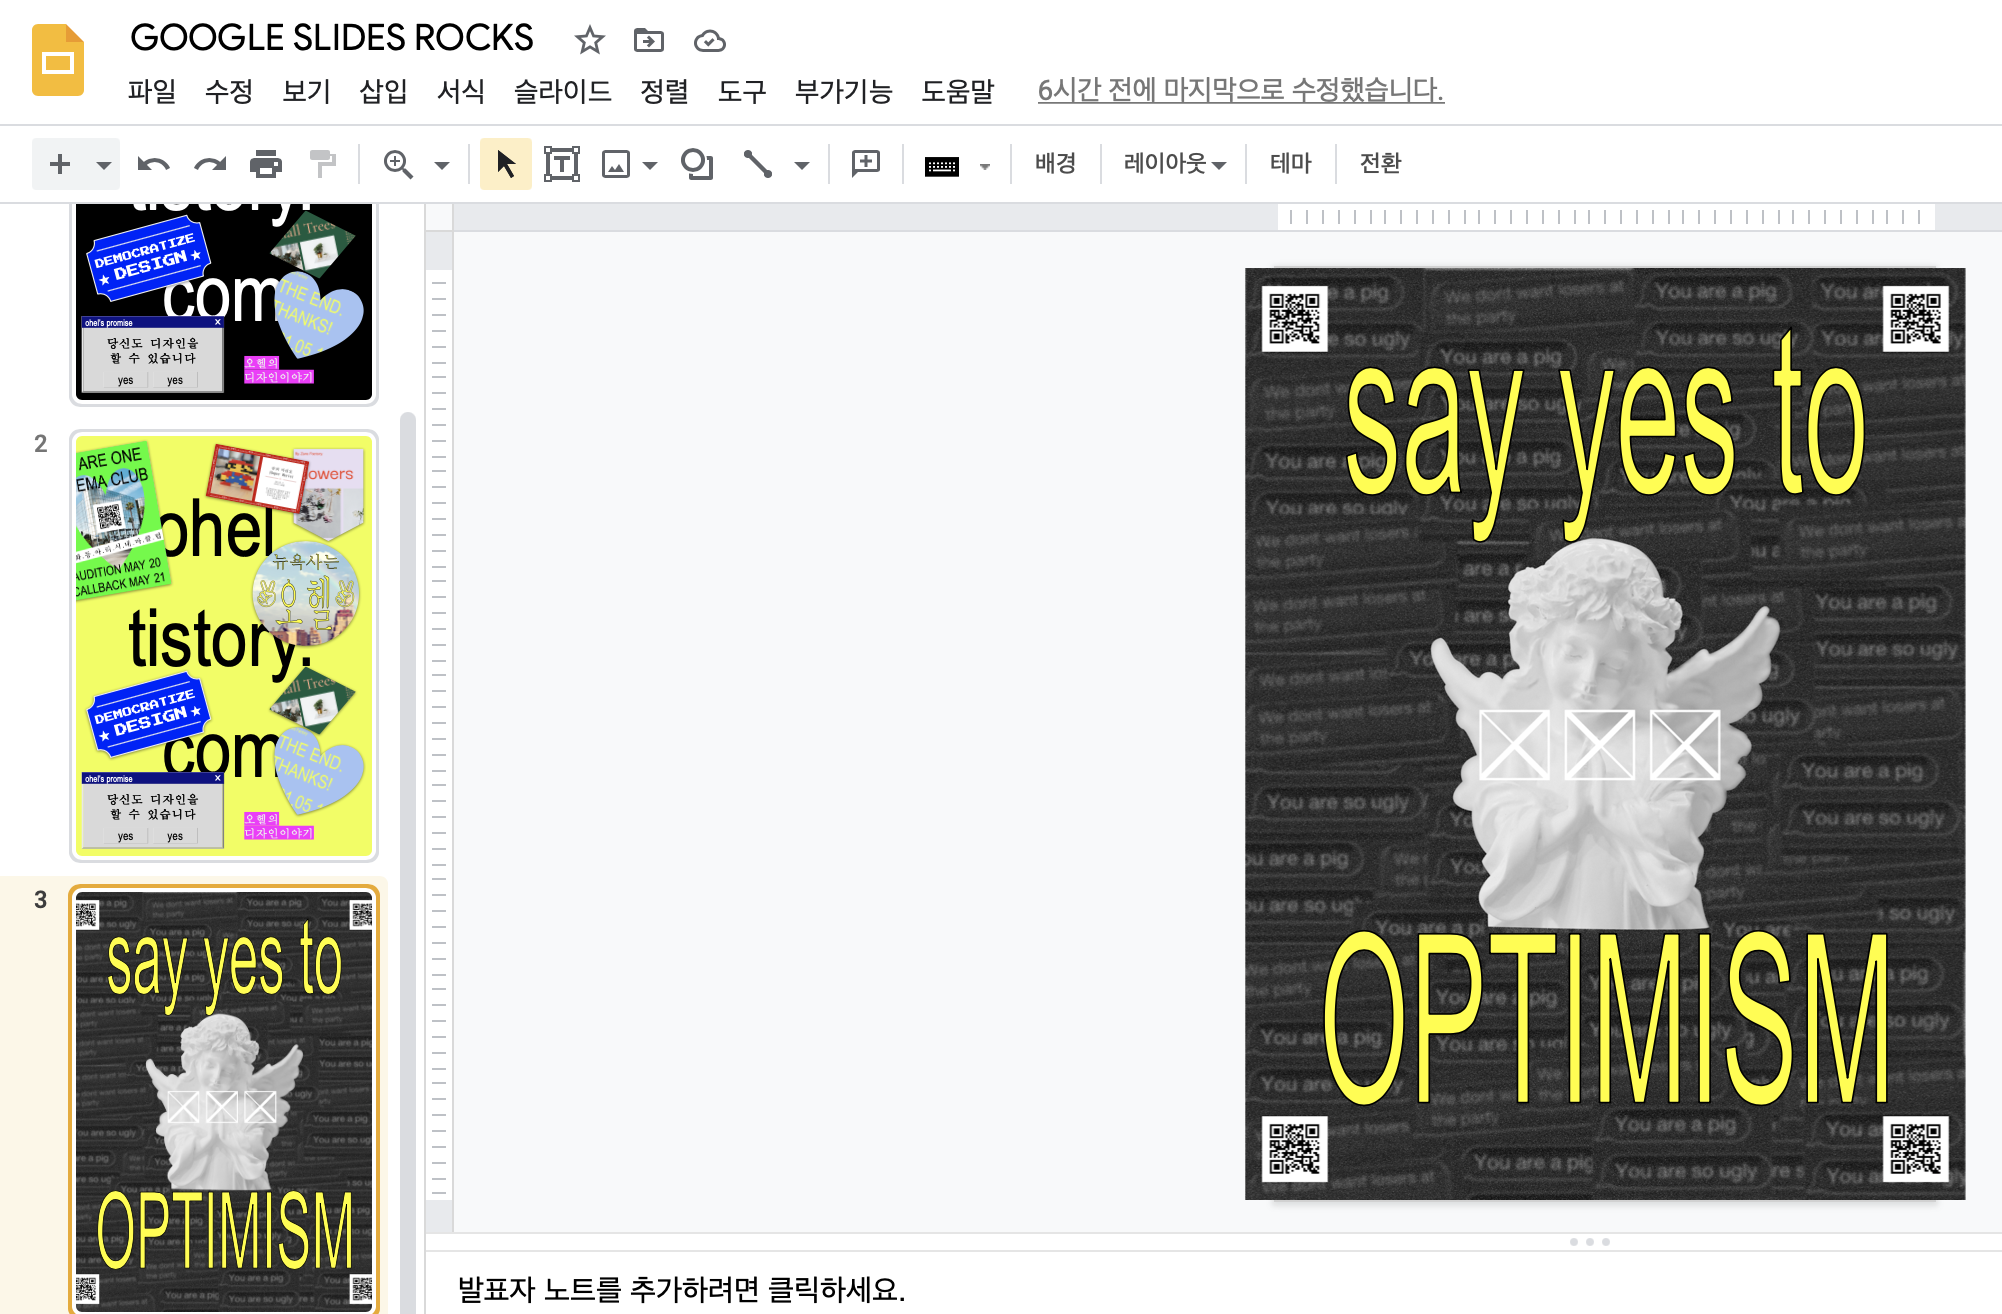Star the presentation with the star icon
The image size is (2002, 1314).
[590, 41]
